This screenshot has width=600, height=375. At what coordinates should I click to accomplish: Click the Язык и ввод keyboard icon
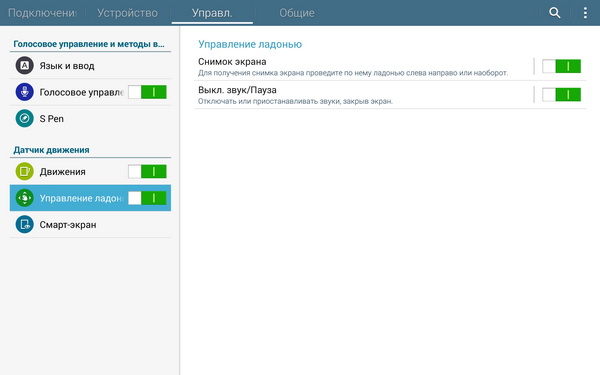24,65
